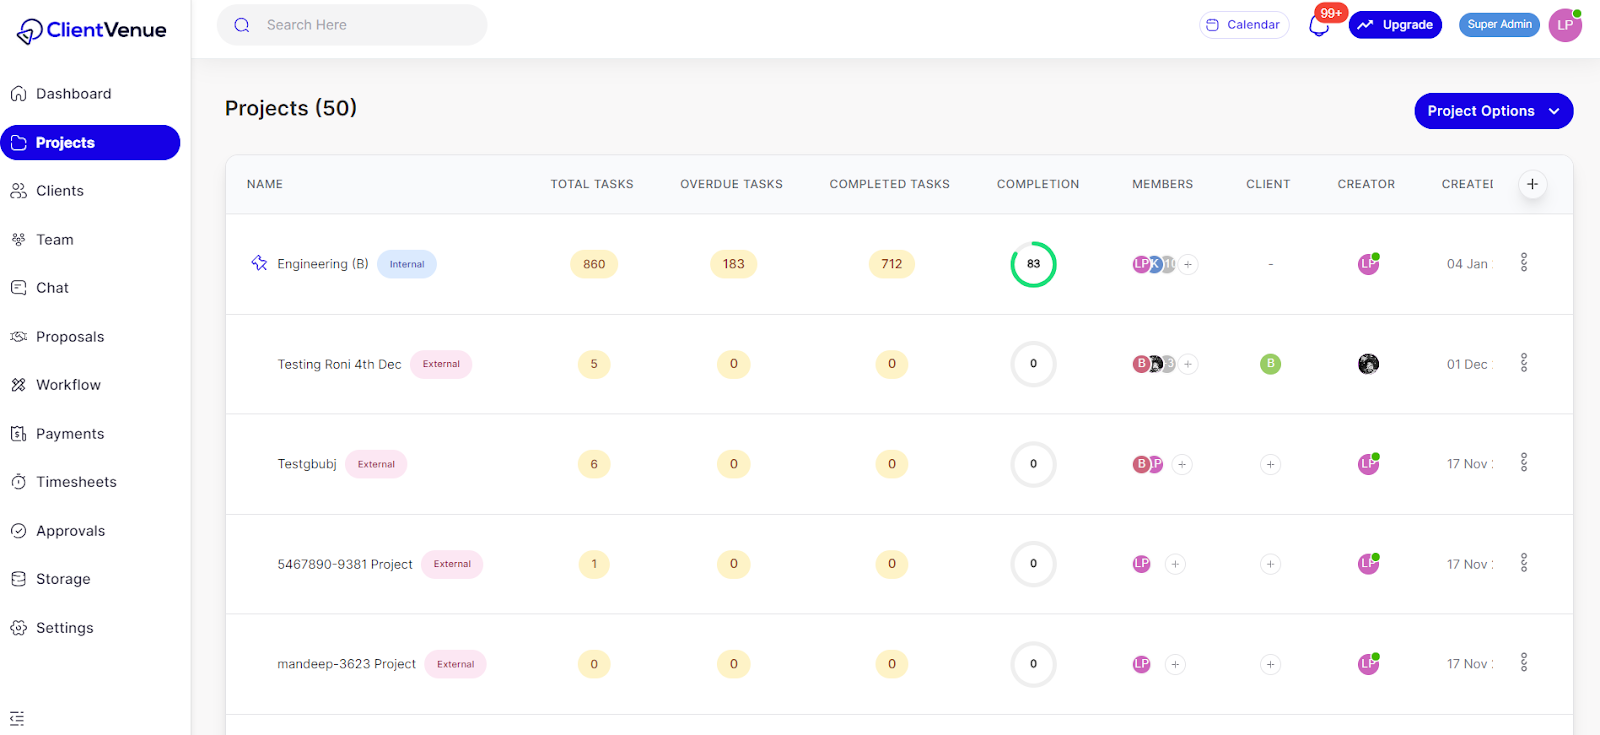The height and width of the screenshot is (735, 1600).
Task: Add a client to mandeep-3623 Project
Action: pos(1270,664)
